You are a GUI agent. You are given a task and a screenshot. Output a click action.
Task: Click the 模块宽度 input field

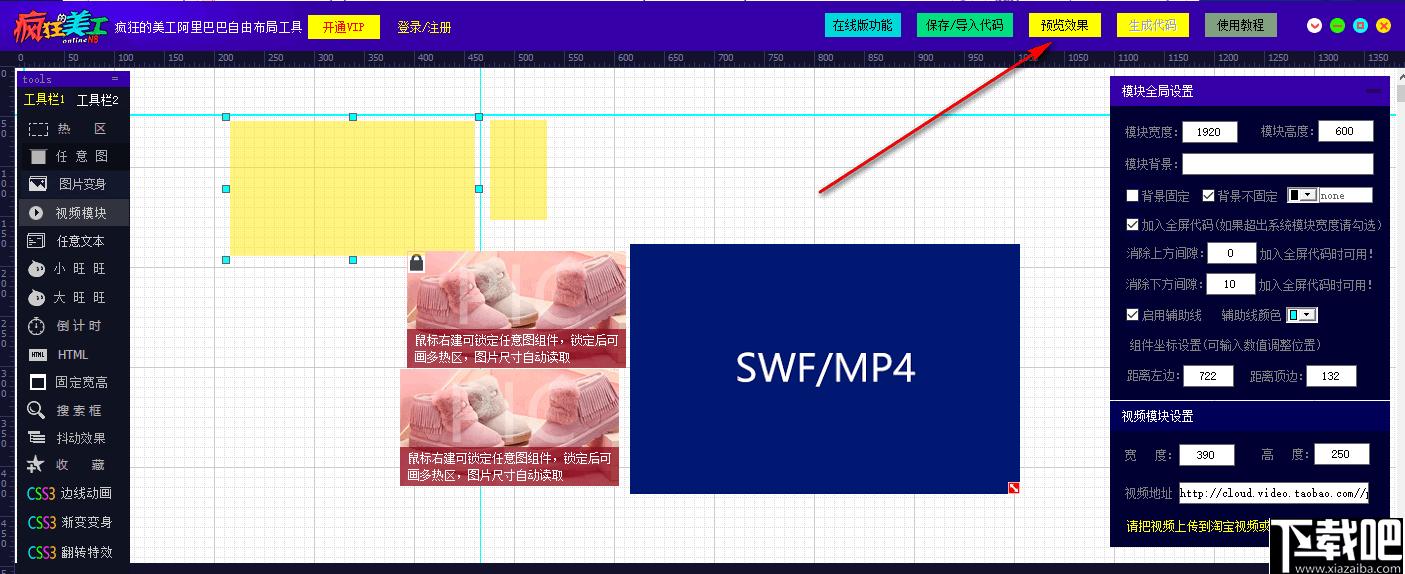click(x=1210, y=132)
